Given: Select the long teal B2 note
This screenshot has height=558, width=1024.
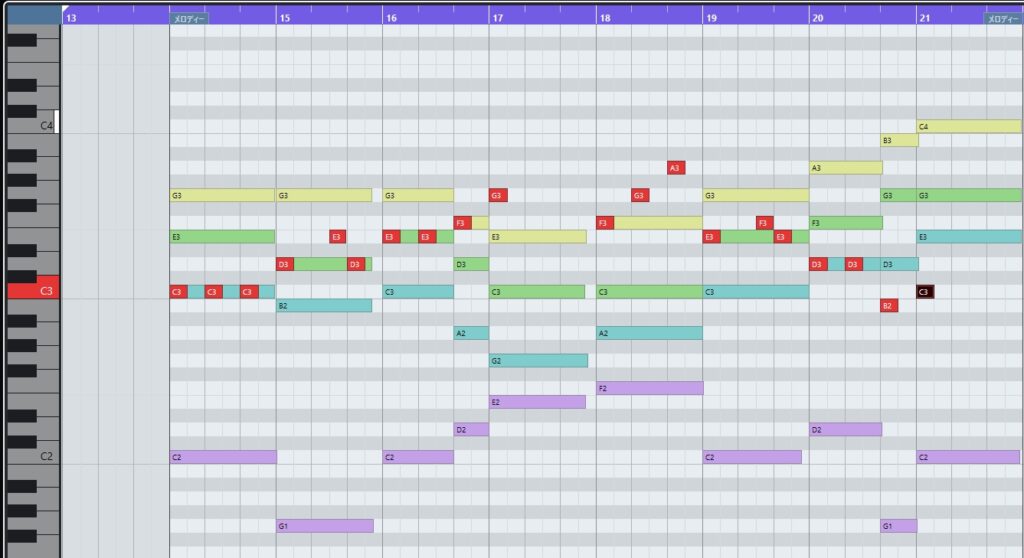Looking at the screenshot, I should point(324,305).
